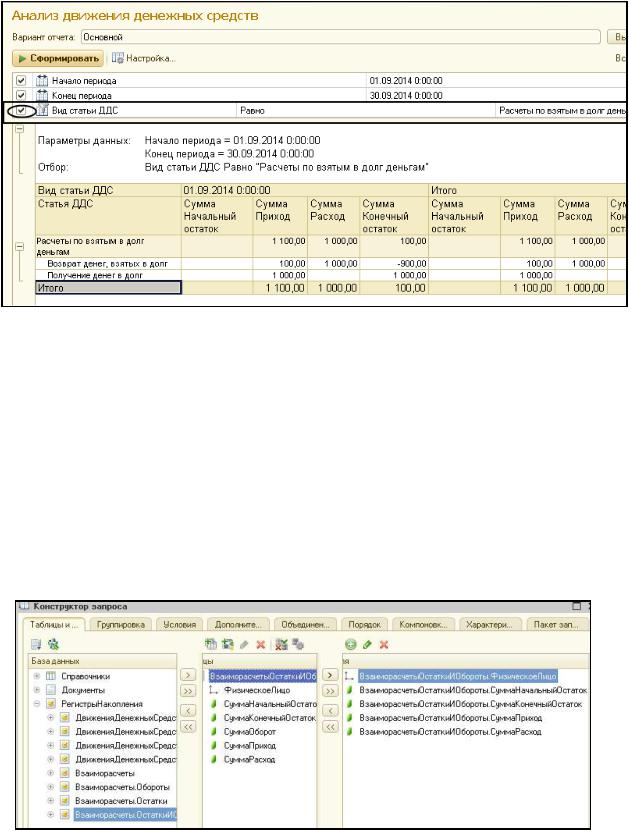
Task: Click the -900,00 ending balance cell
Action: pos(394,263)
